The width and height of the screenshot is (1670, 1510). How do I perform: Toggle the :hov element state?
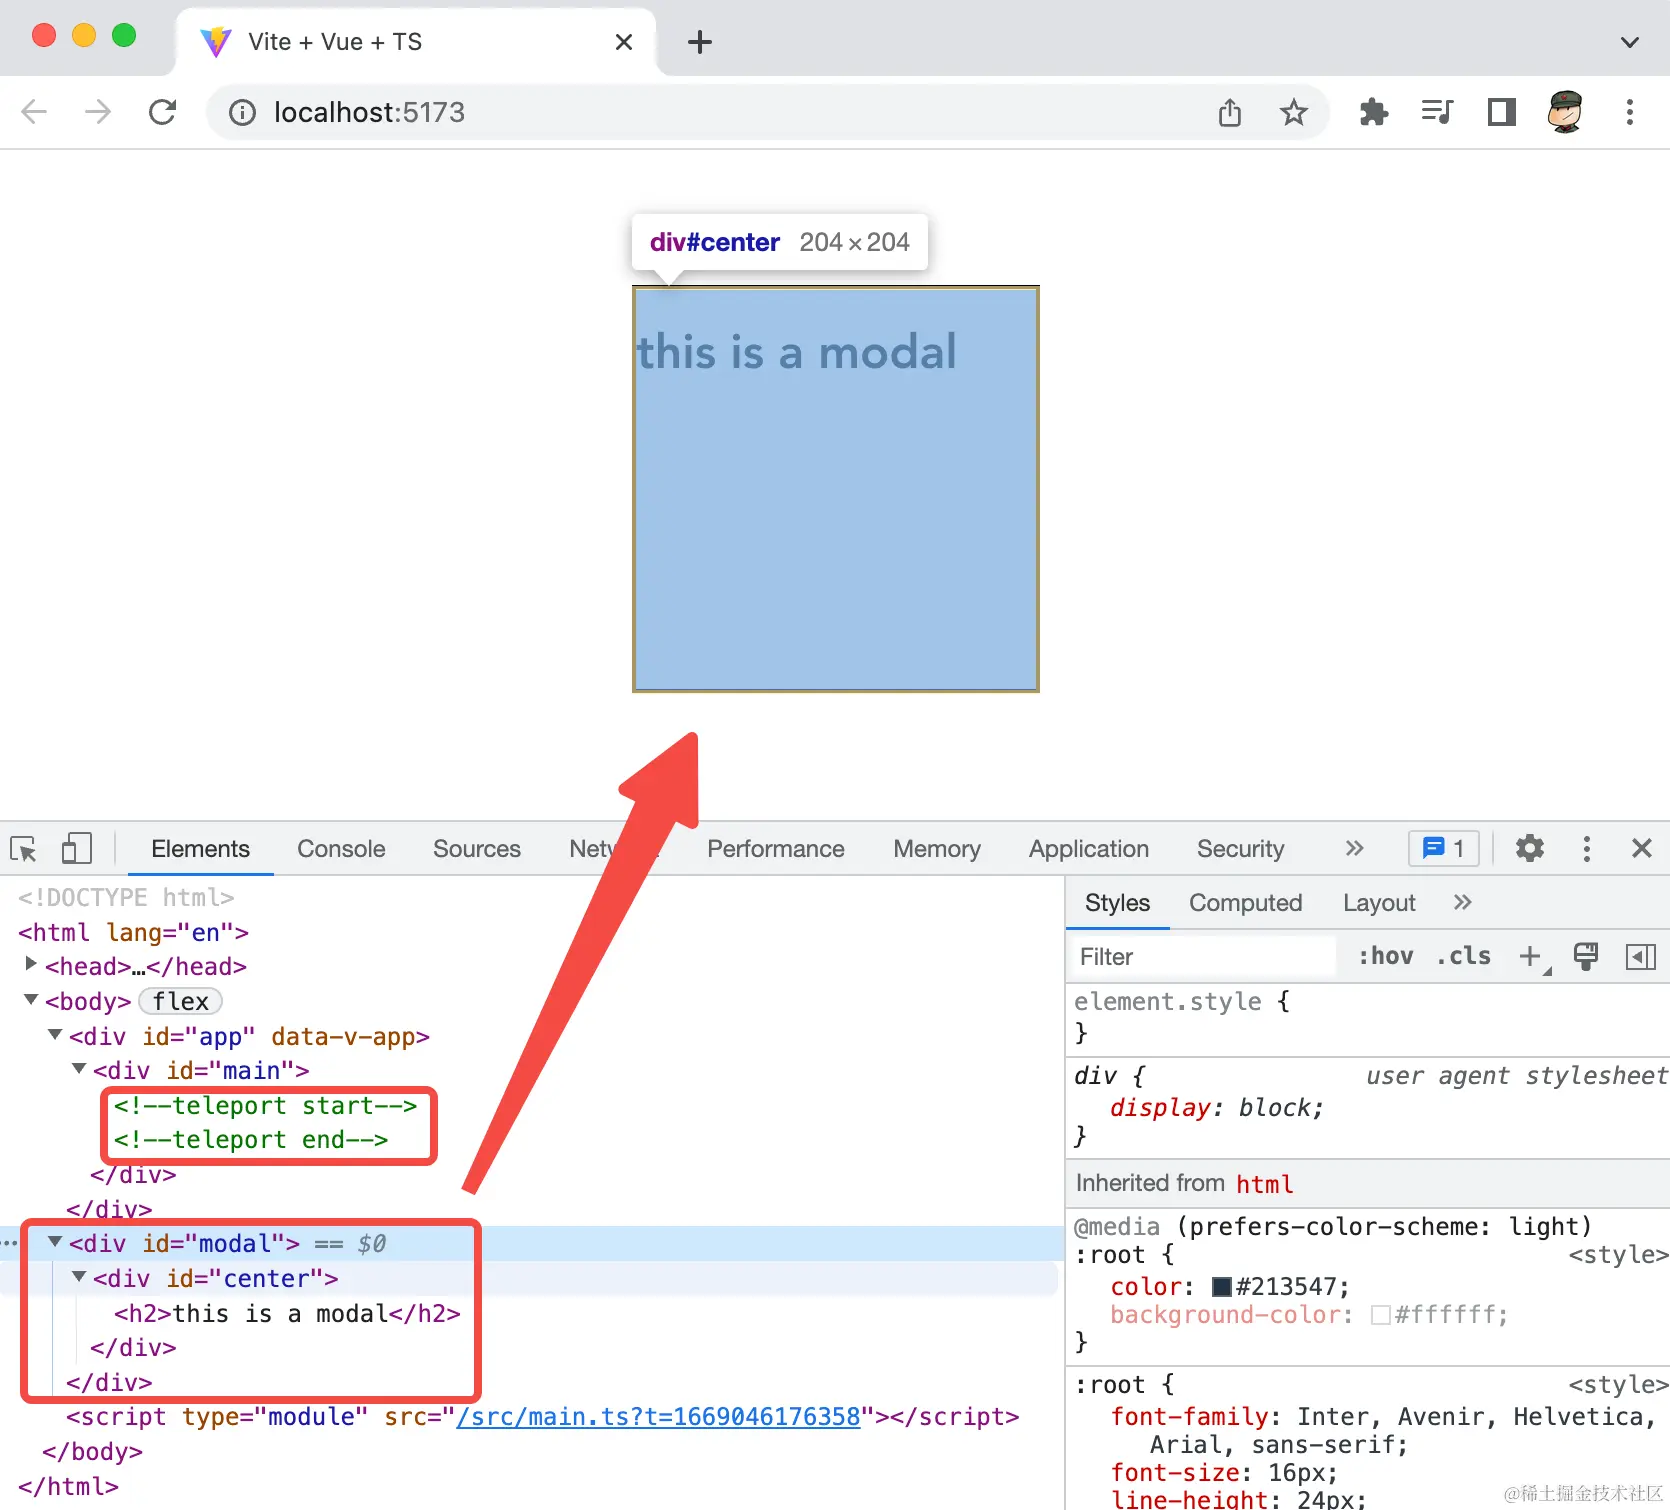click(x=1385, y=956)
